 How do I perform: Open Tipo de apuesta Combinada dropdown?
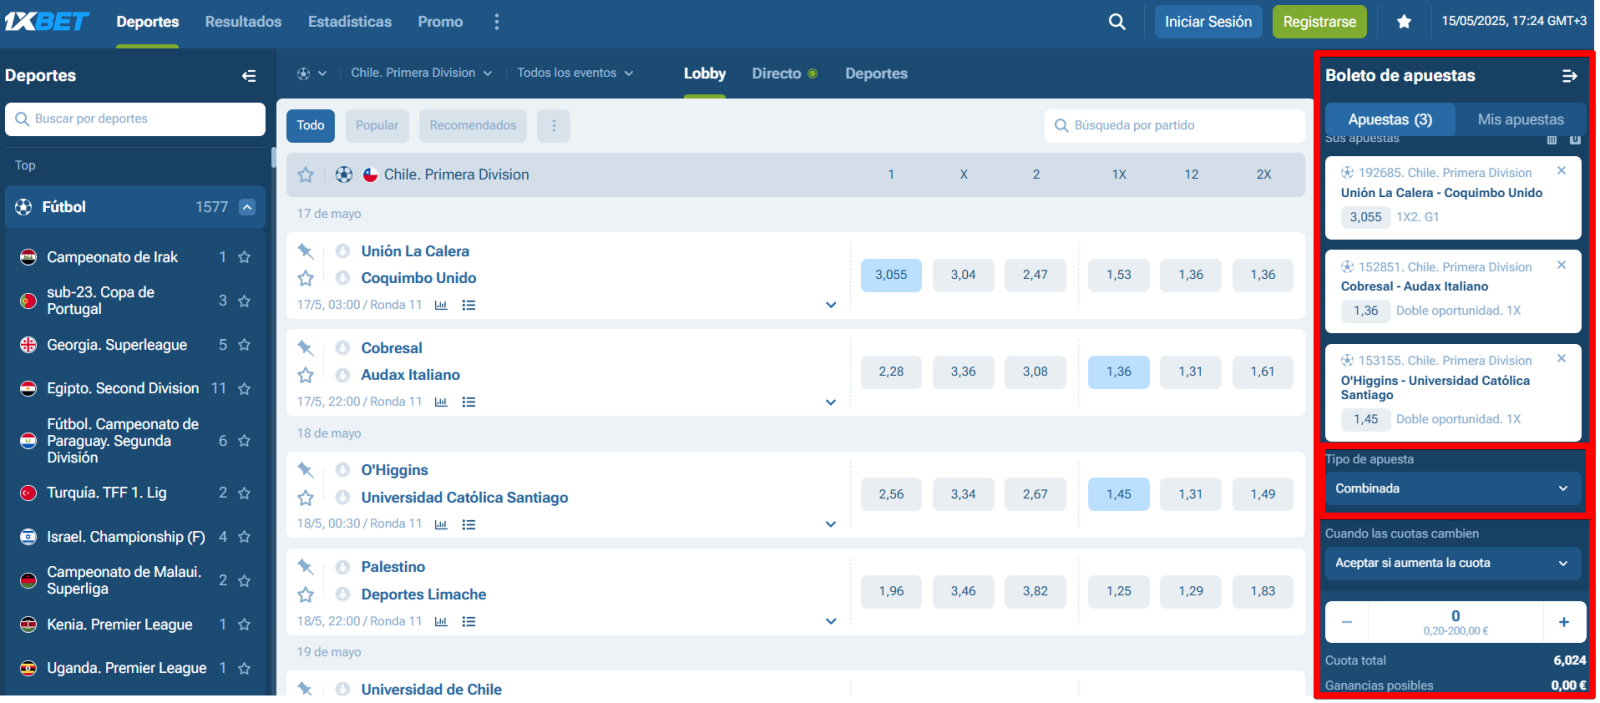1452,489
